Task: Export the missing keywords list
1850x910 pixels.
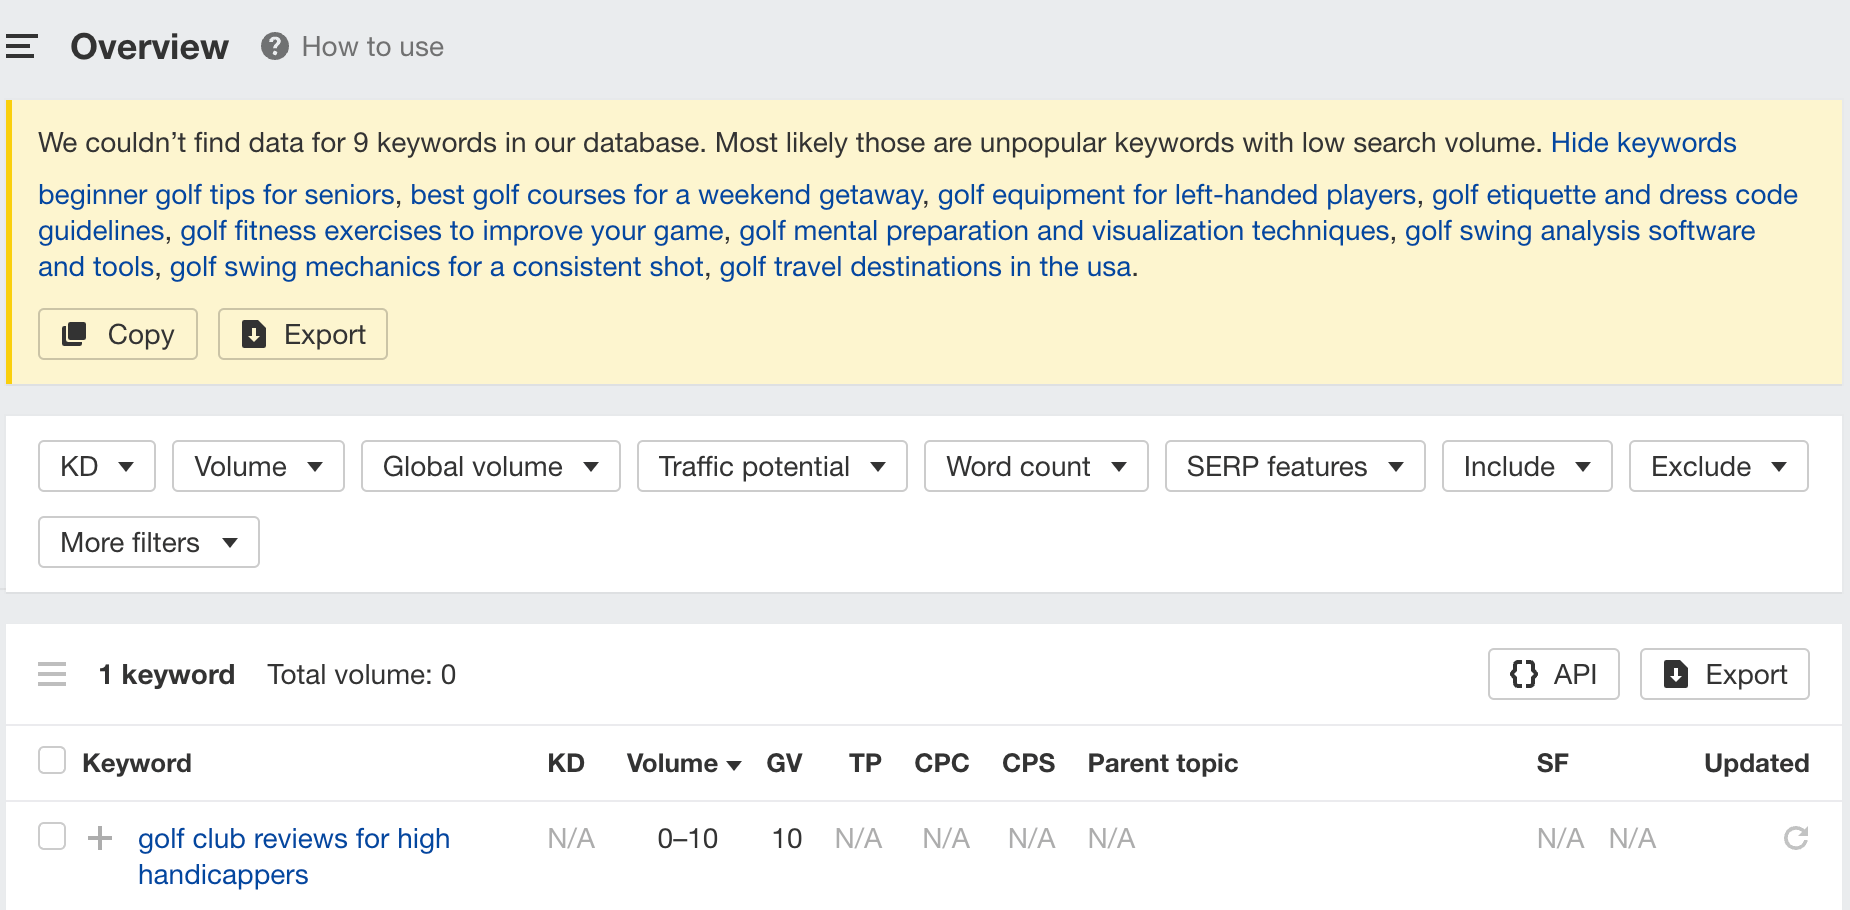Action: click(303, 334)
